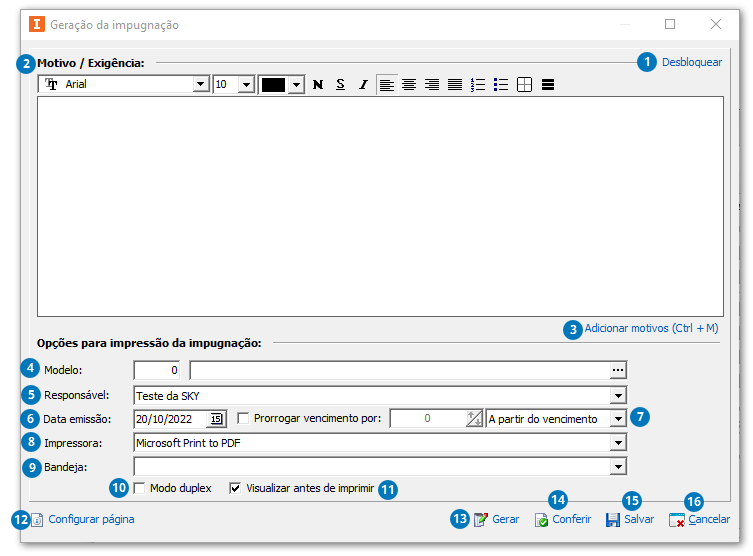The width and height of the screenshot is (753, 556).
Task: Click the Gerar button label
Action: pos(506,520)
